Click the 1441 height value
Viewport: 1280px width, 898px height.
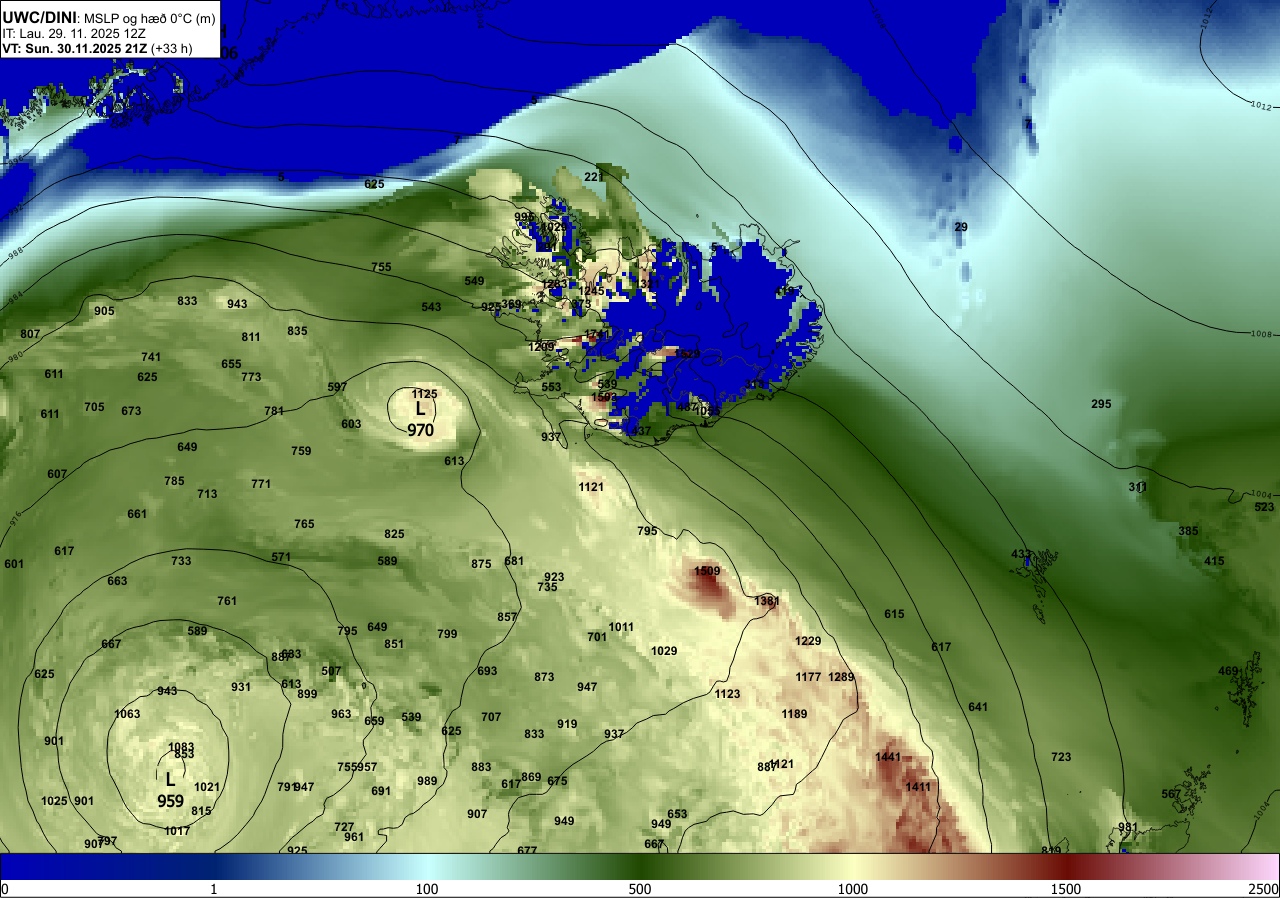(x=889, y=757)
